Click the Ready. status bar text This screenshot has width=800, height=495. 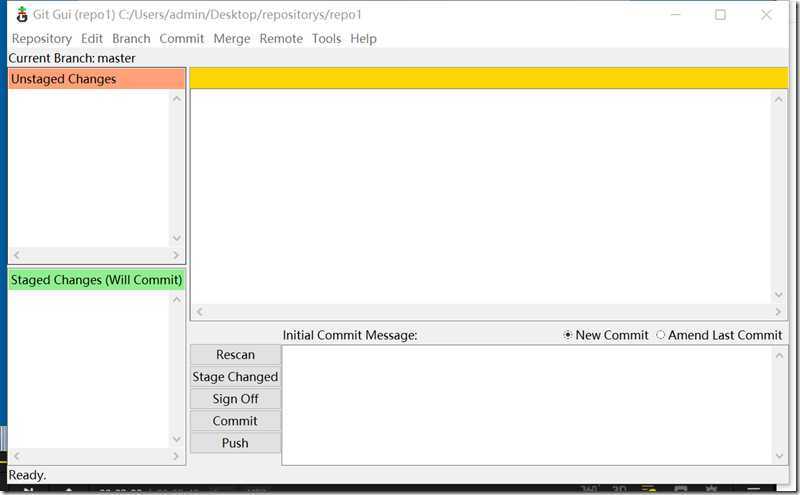[x=27, y=475]
